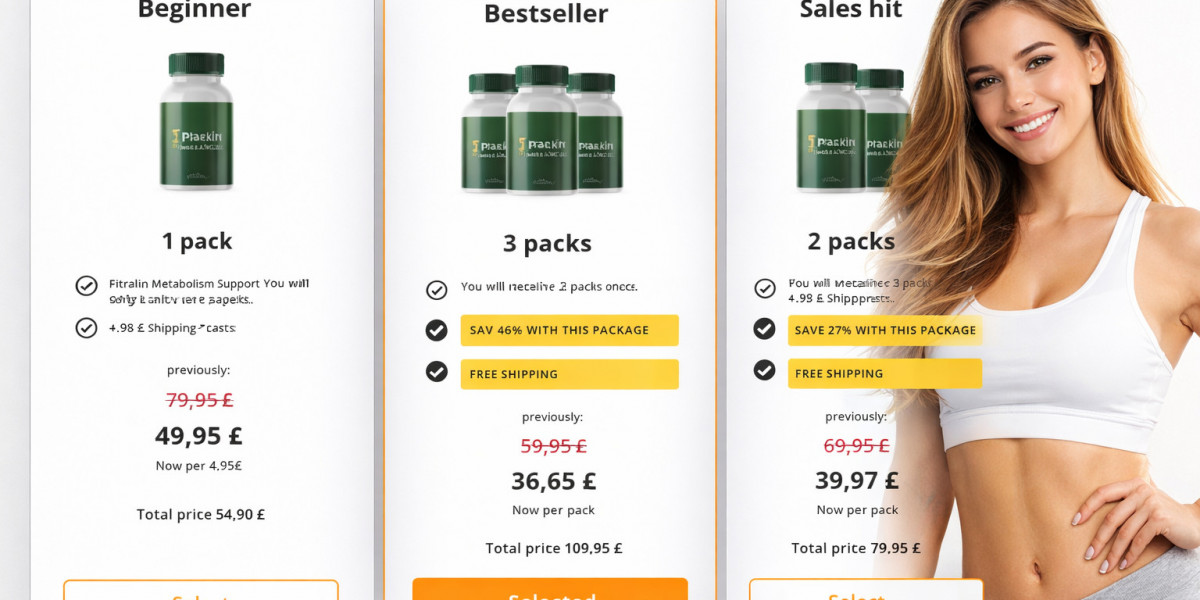
Task: Click the two bottles image in Sales hit pack
Action: point(850,128)
